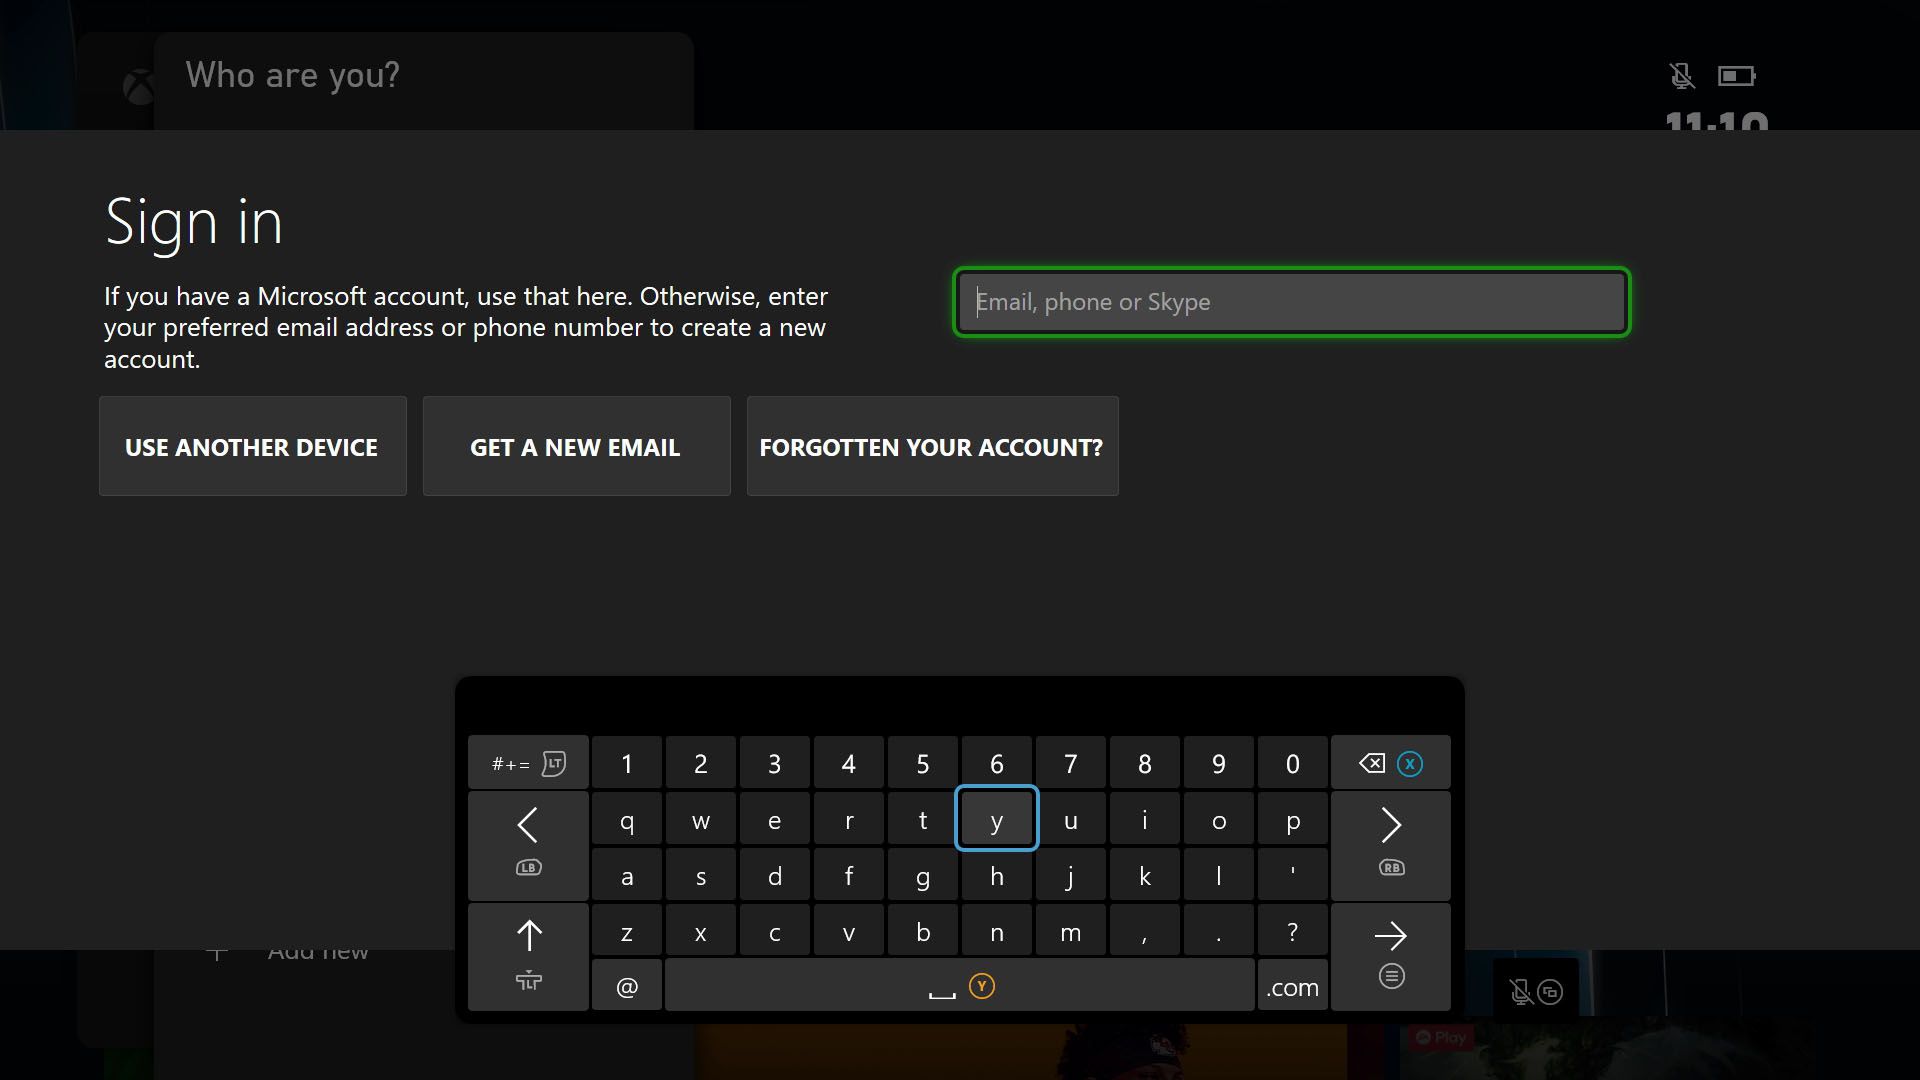Tap the r letter key
Screen dimensions: 1920x1080
tap(849, 820)
